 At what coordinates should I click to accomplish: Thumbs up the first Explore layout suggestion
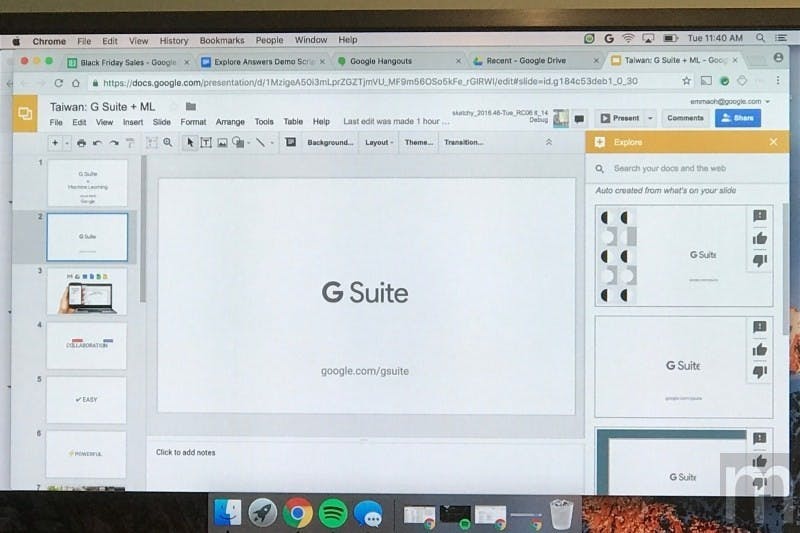click(x=760, y=239)
